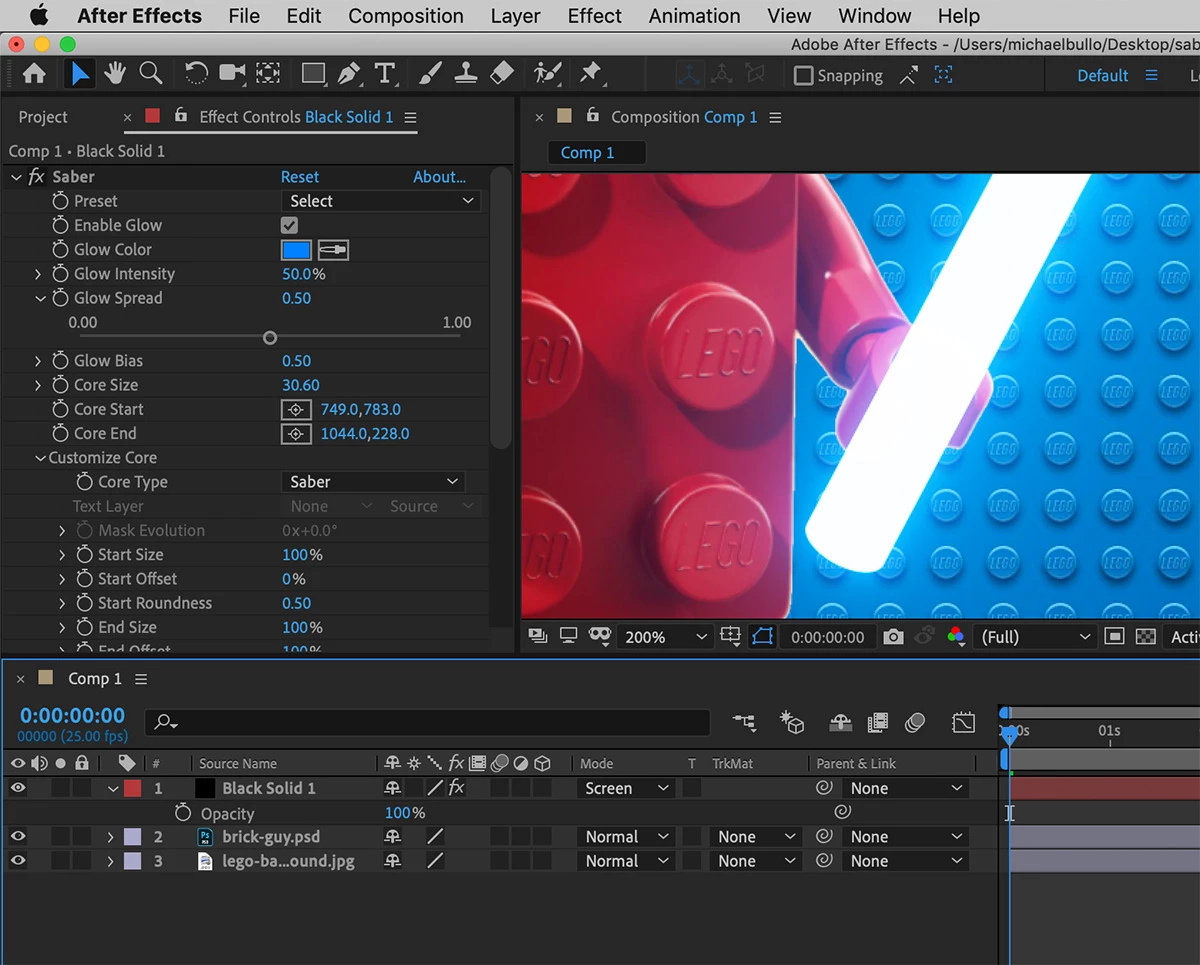Select the Clone Stamp tool
The height and width of the screenshot is (965, 1200).
tap(465, 73)
